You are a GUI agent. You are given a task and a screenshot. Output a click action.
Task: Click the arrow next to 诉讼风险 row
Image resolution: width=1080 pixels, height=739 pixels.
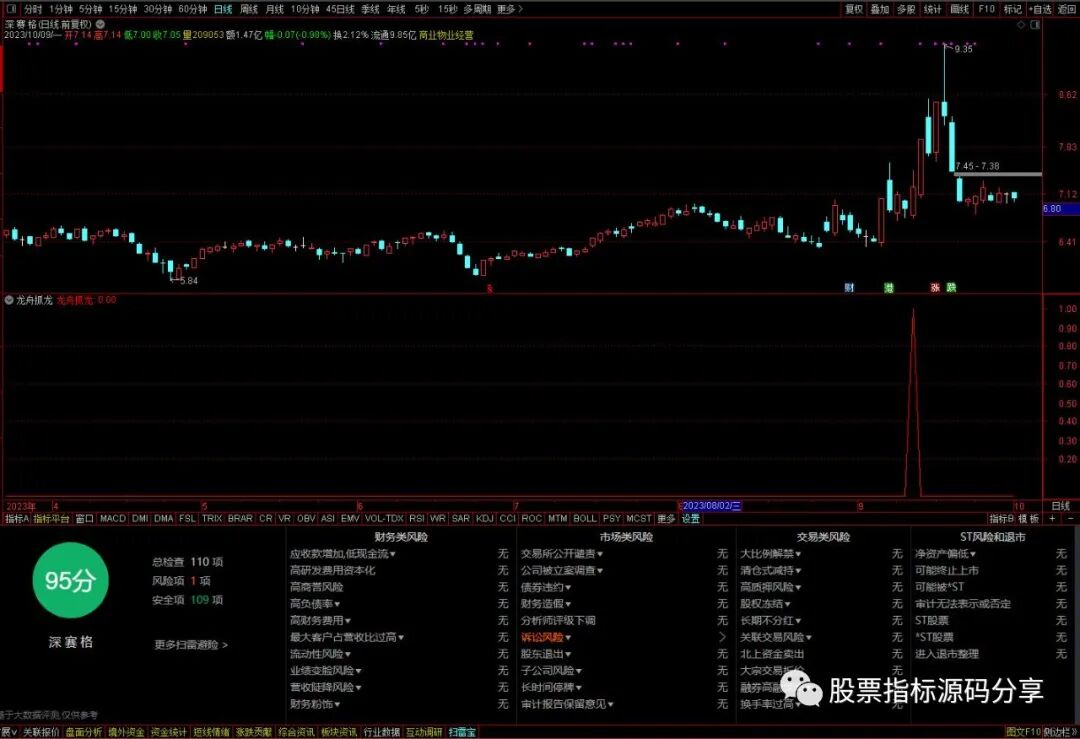click(722, 637)
